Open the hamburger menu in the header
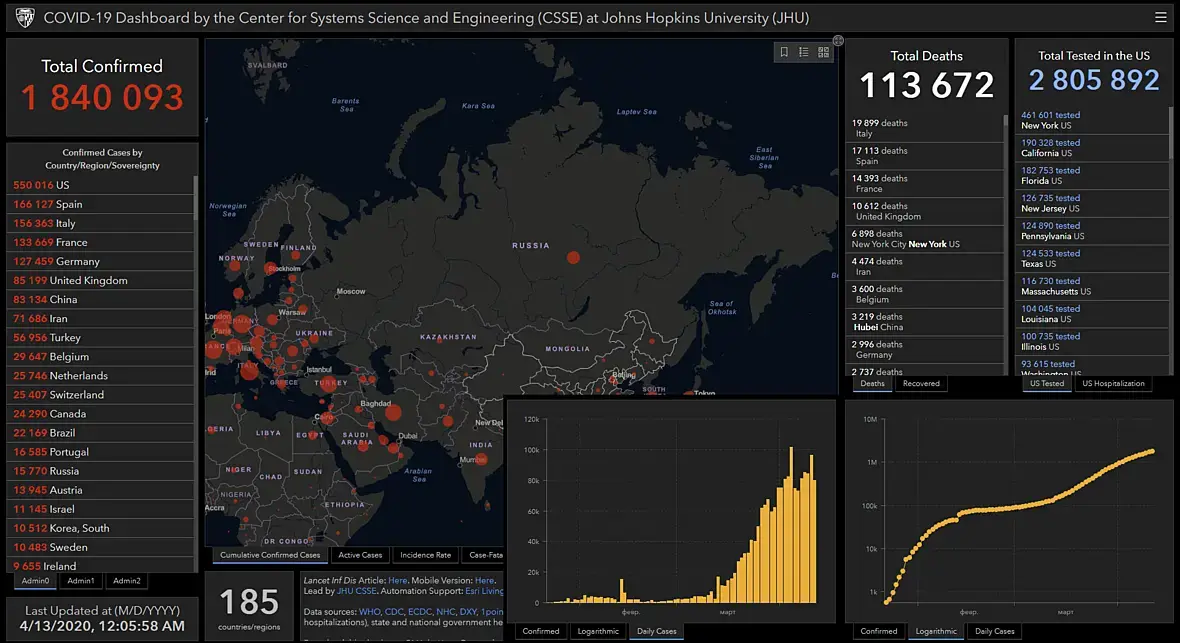 (1160, 17)
